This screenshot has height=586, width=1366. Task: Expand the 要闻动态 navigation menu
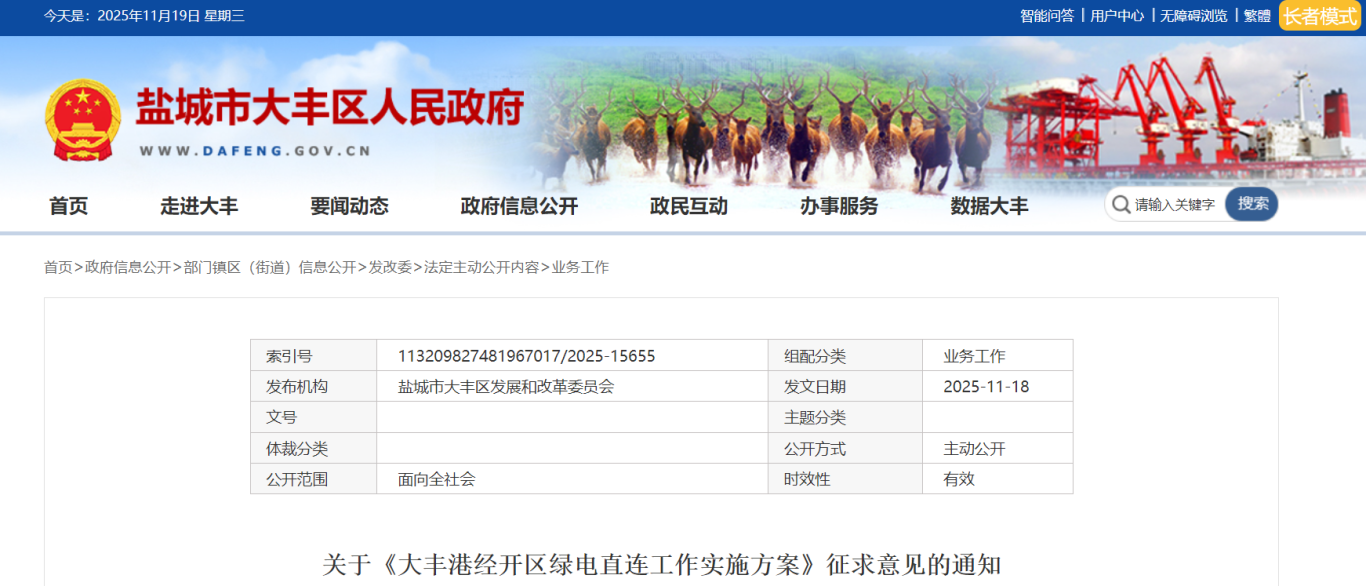tap(349, 206)
